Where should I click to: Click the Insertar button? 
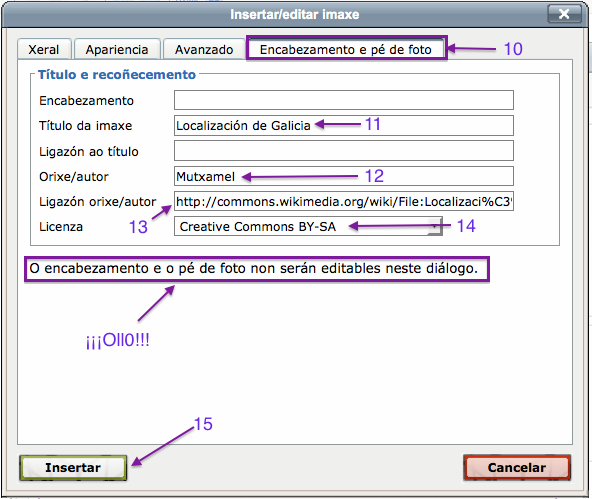click(x=73, y=467)
